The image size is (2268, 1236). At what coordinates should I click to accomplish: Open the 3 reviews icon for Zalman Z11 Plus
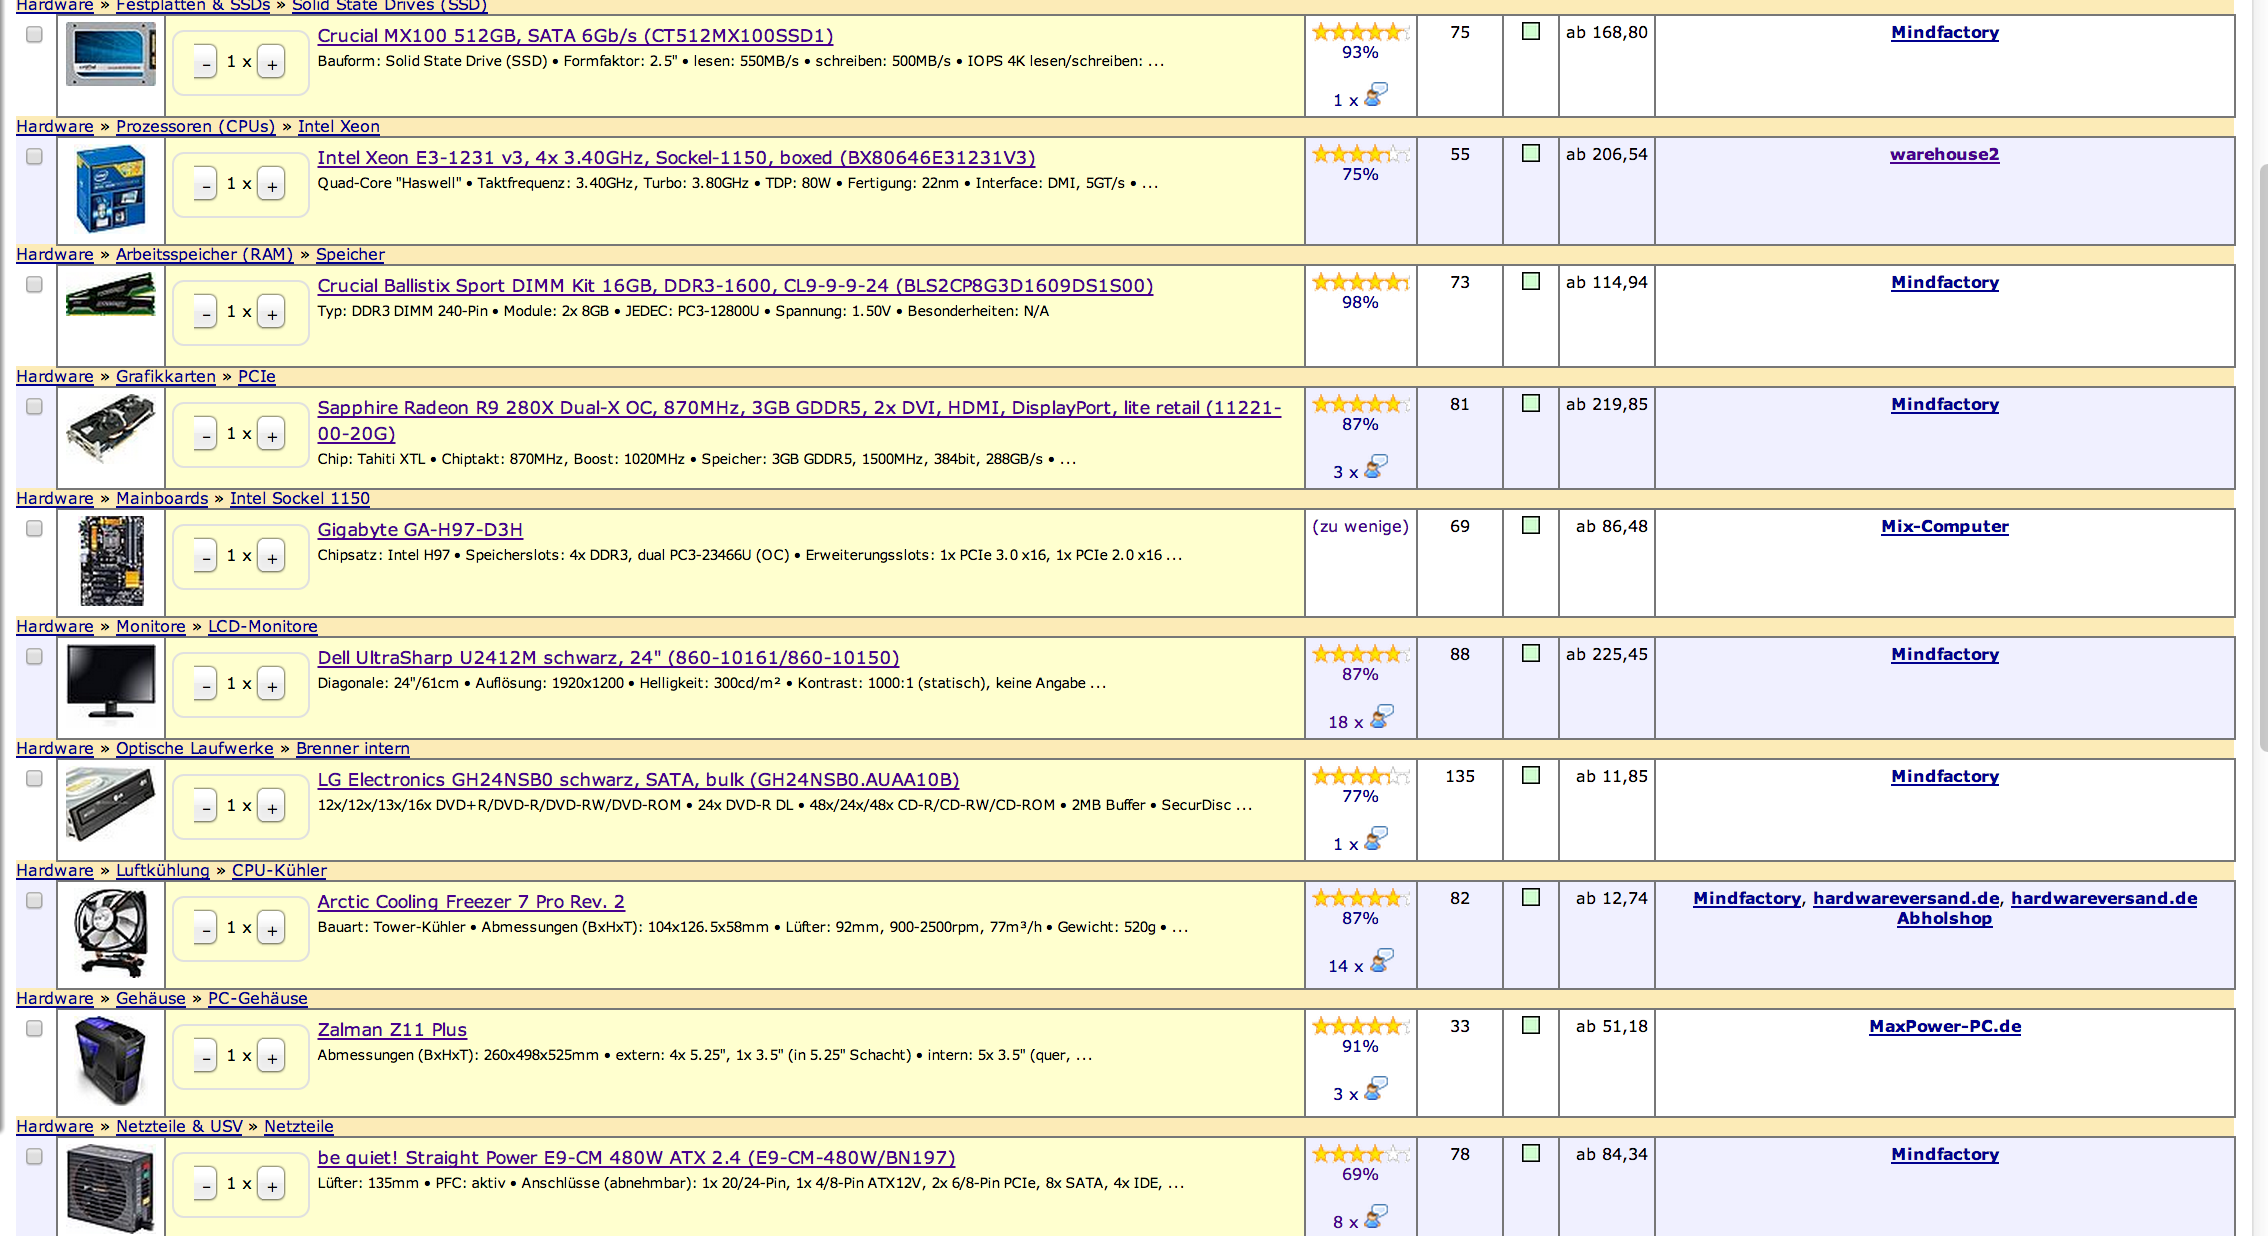[x=1376, y=1090]
